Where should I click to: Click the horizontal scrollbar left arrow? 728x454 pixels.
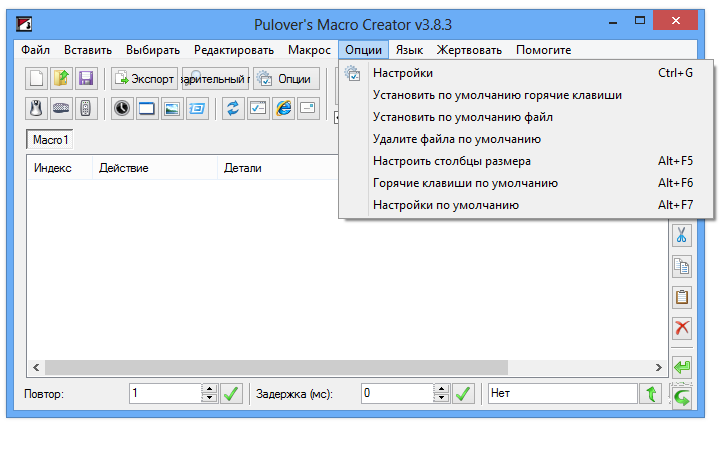pyautogui.click(x=36, y=368)
